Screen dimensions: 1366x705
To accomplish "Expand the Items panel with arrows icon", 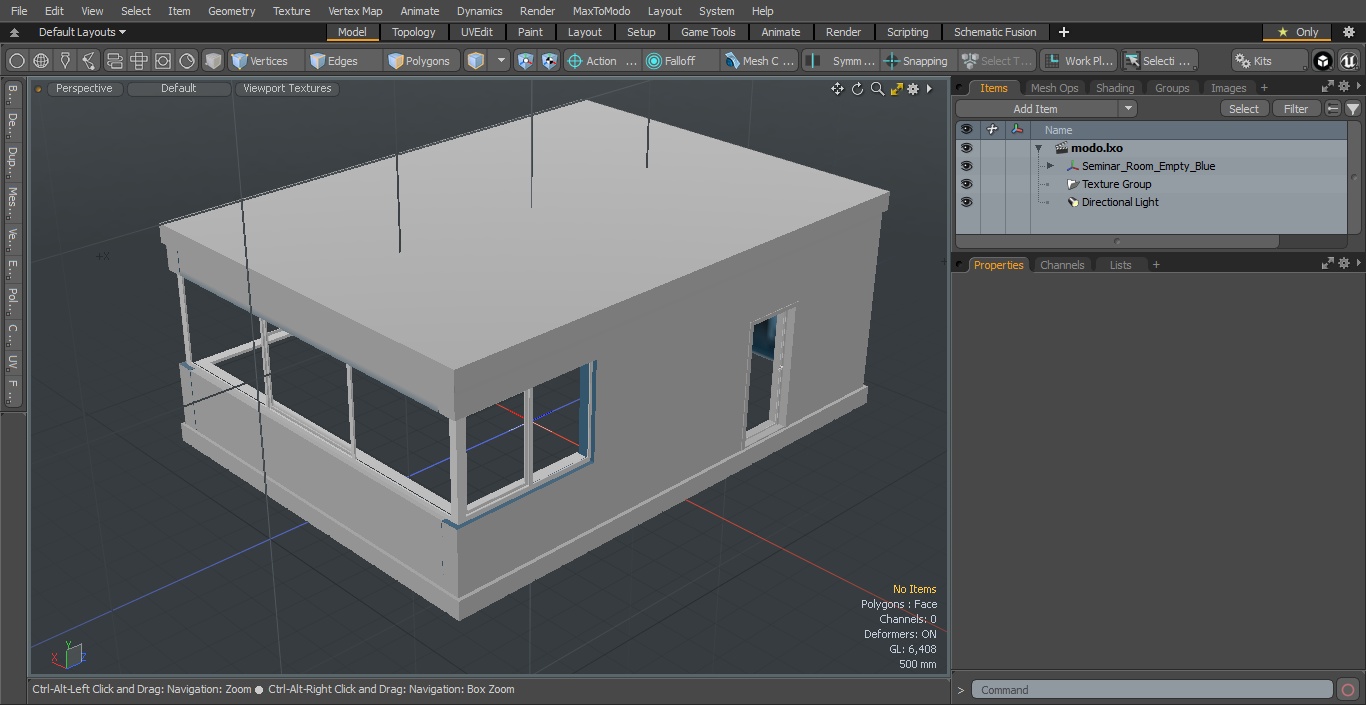I will pyautogui.click(x=1328, y=87).
